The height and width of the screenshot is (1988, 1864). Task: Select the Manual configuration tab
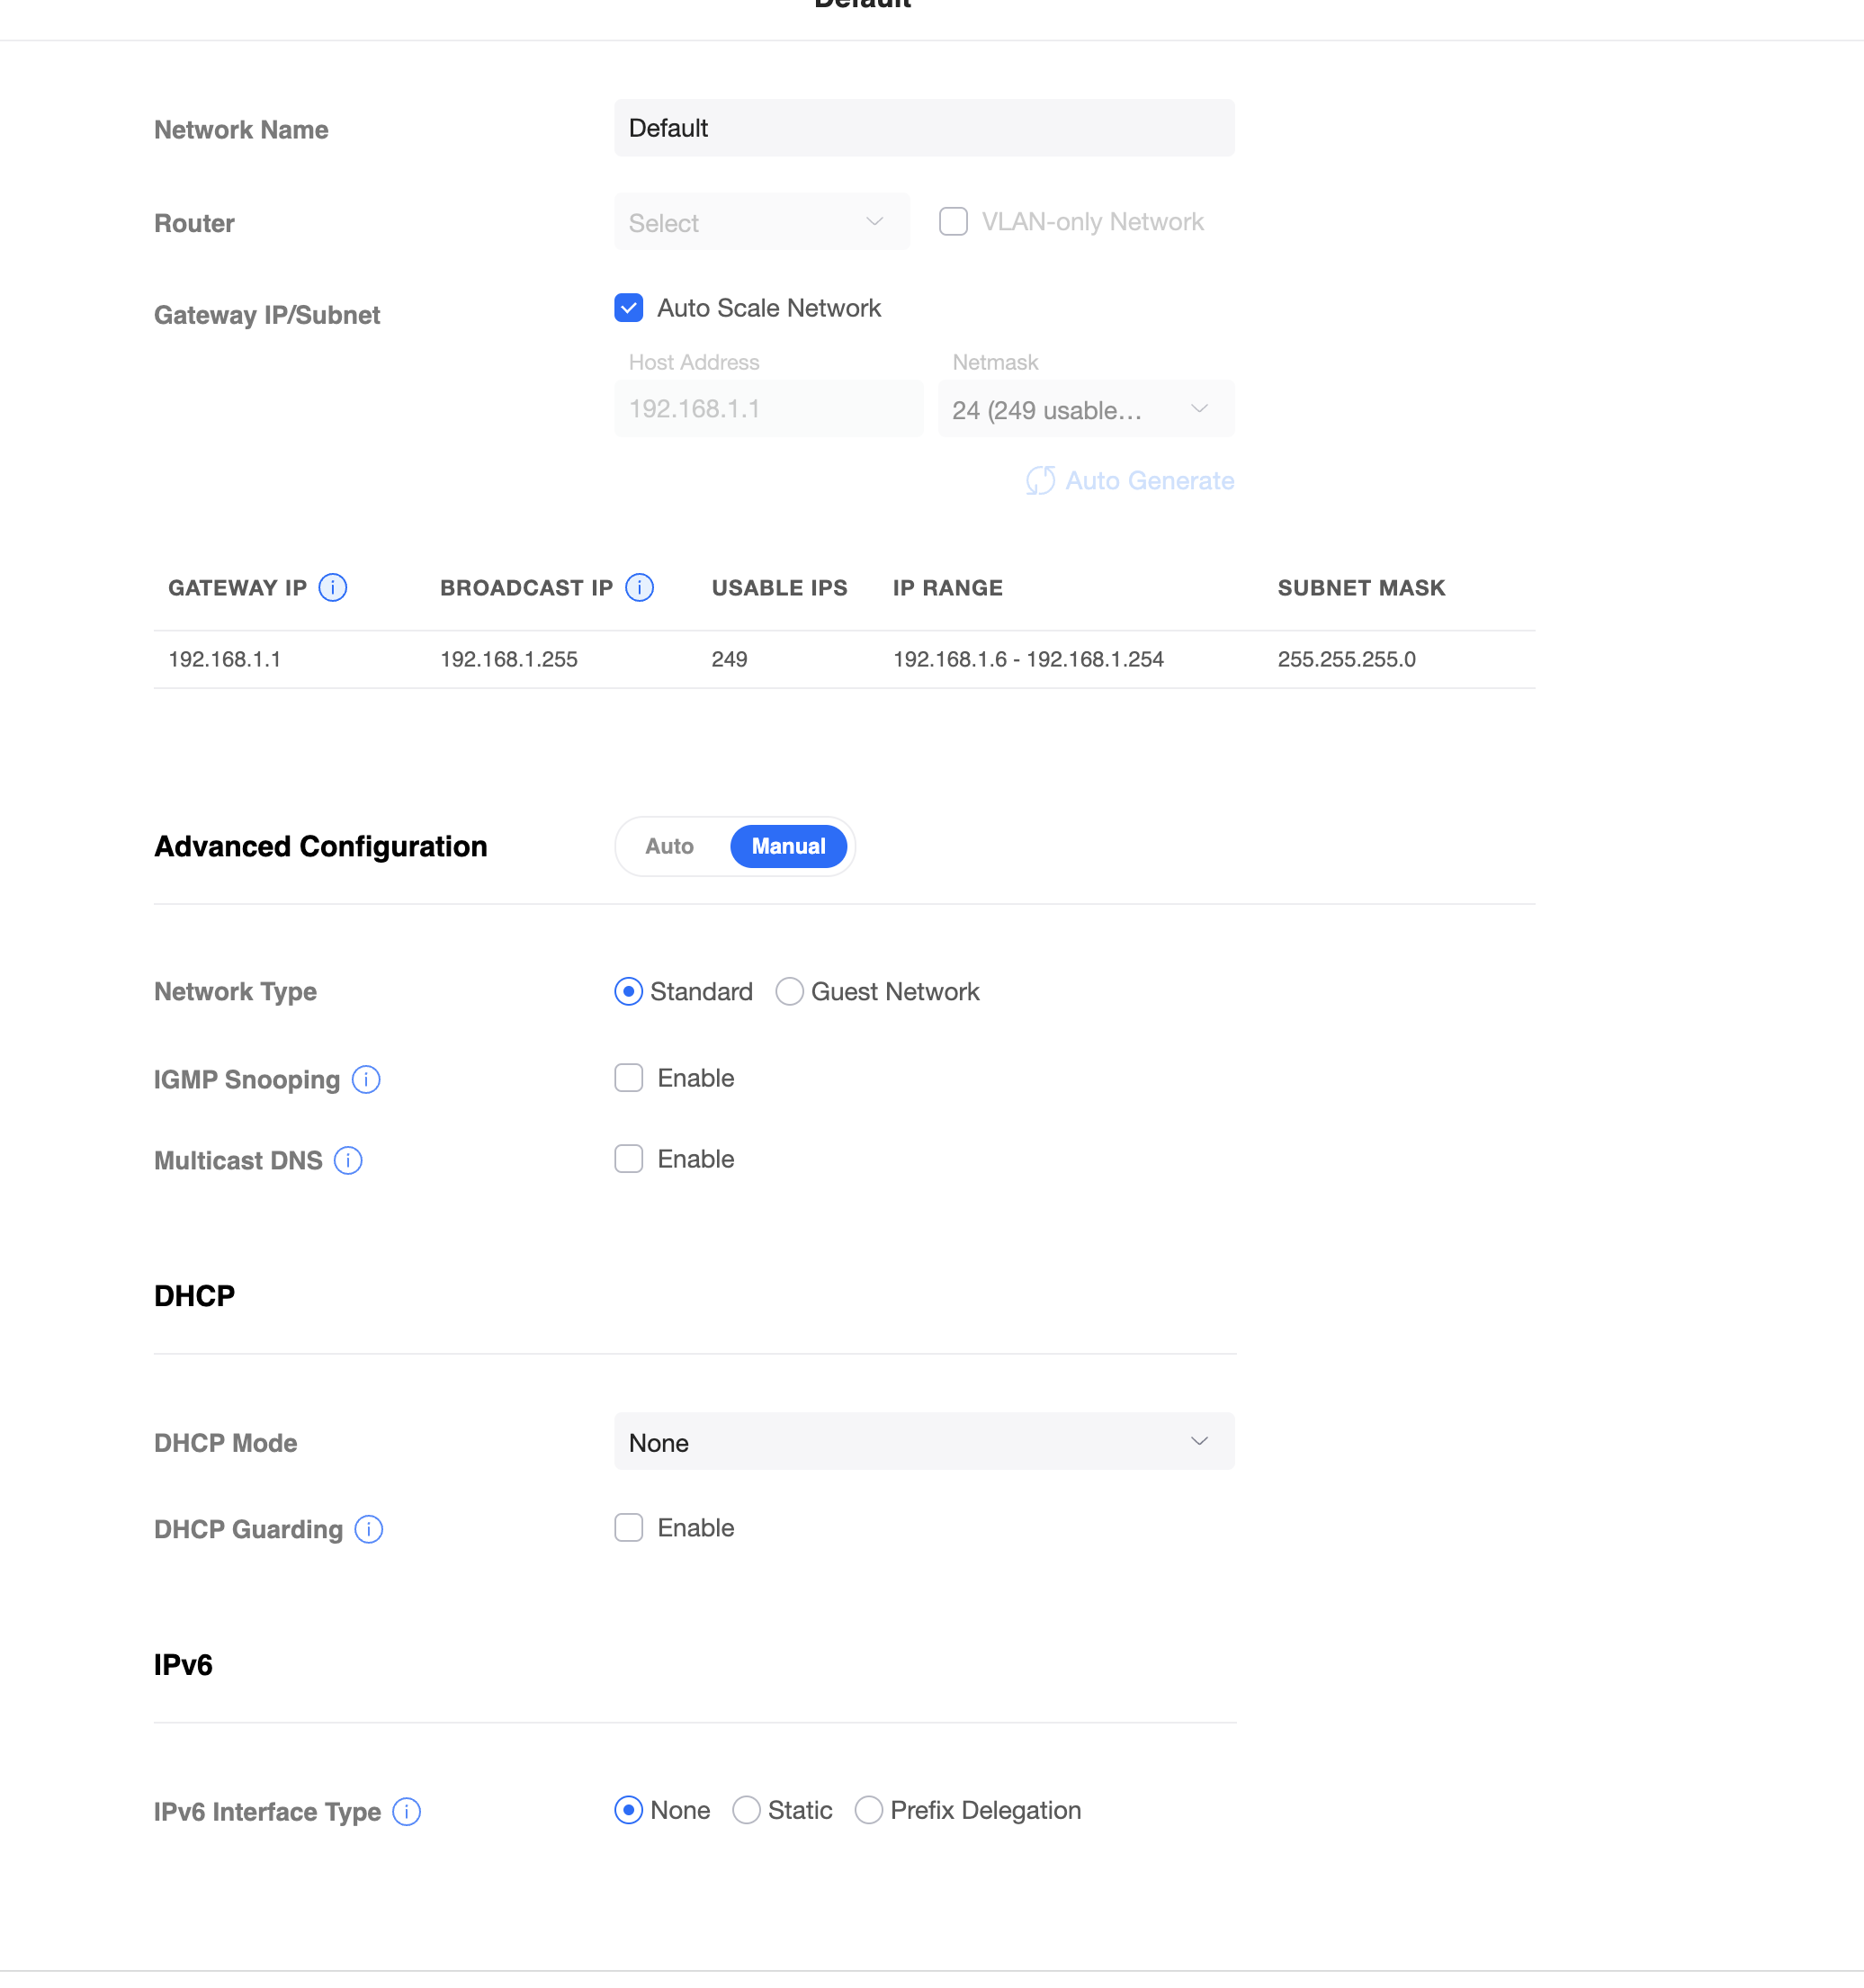tap(788, 846)
